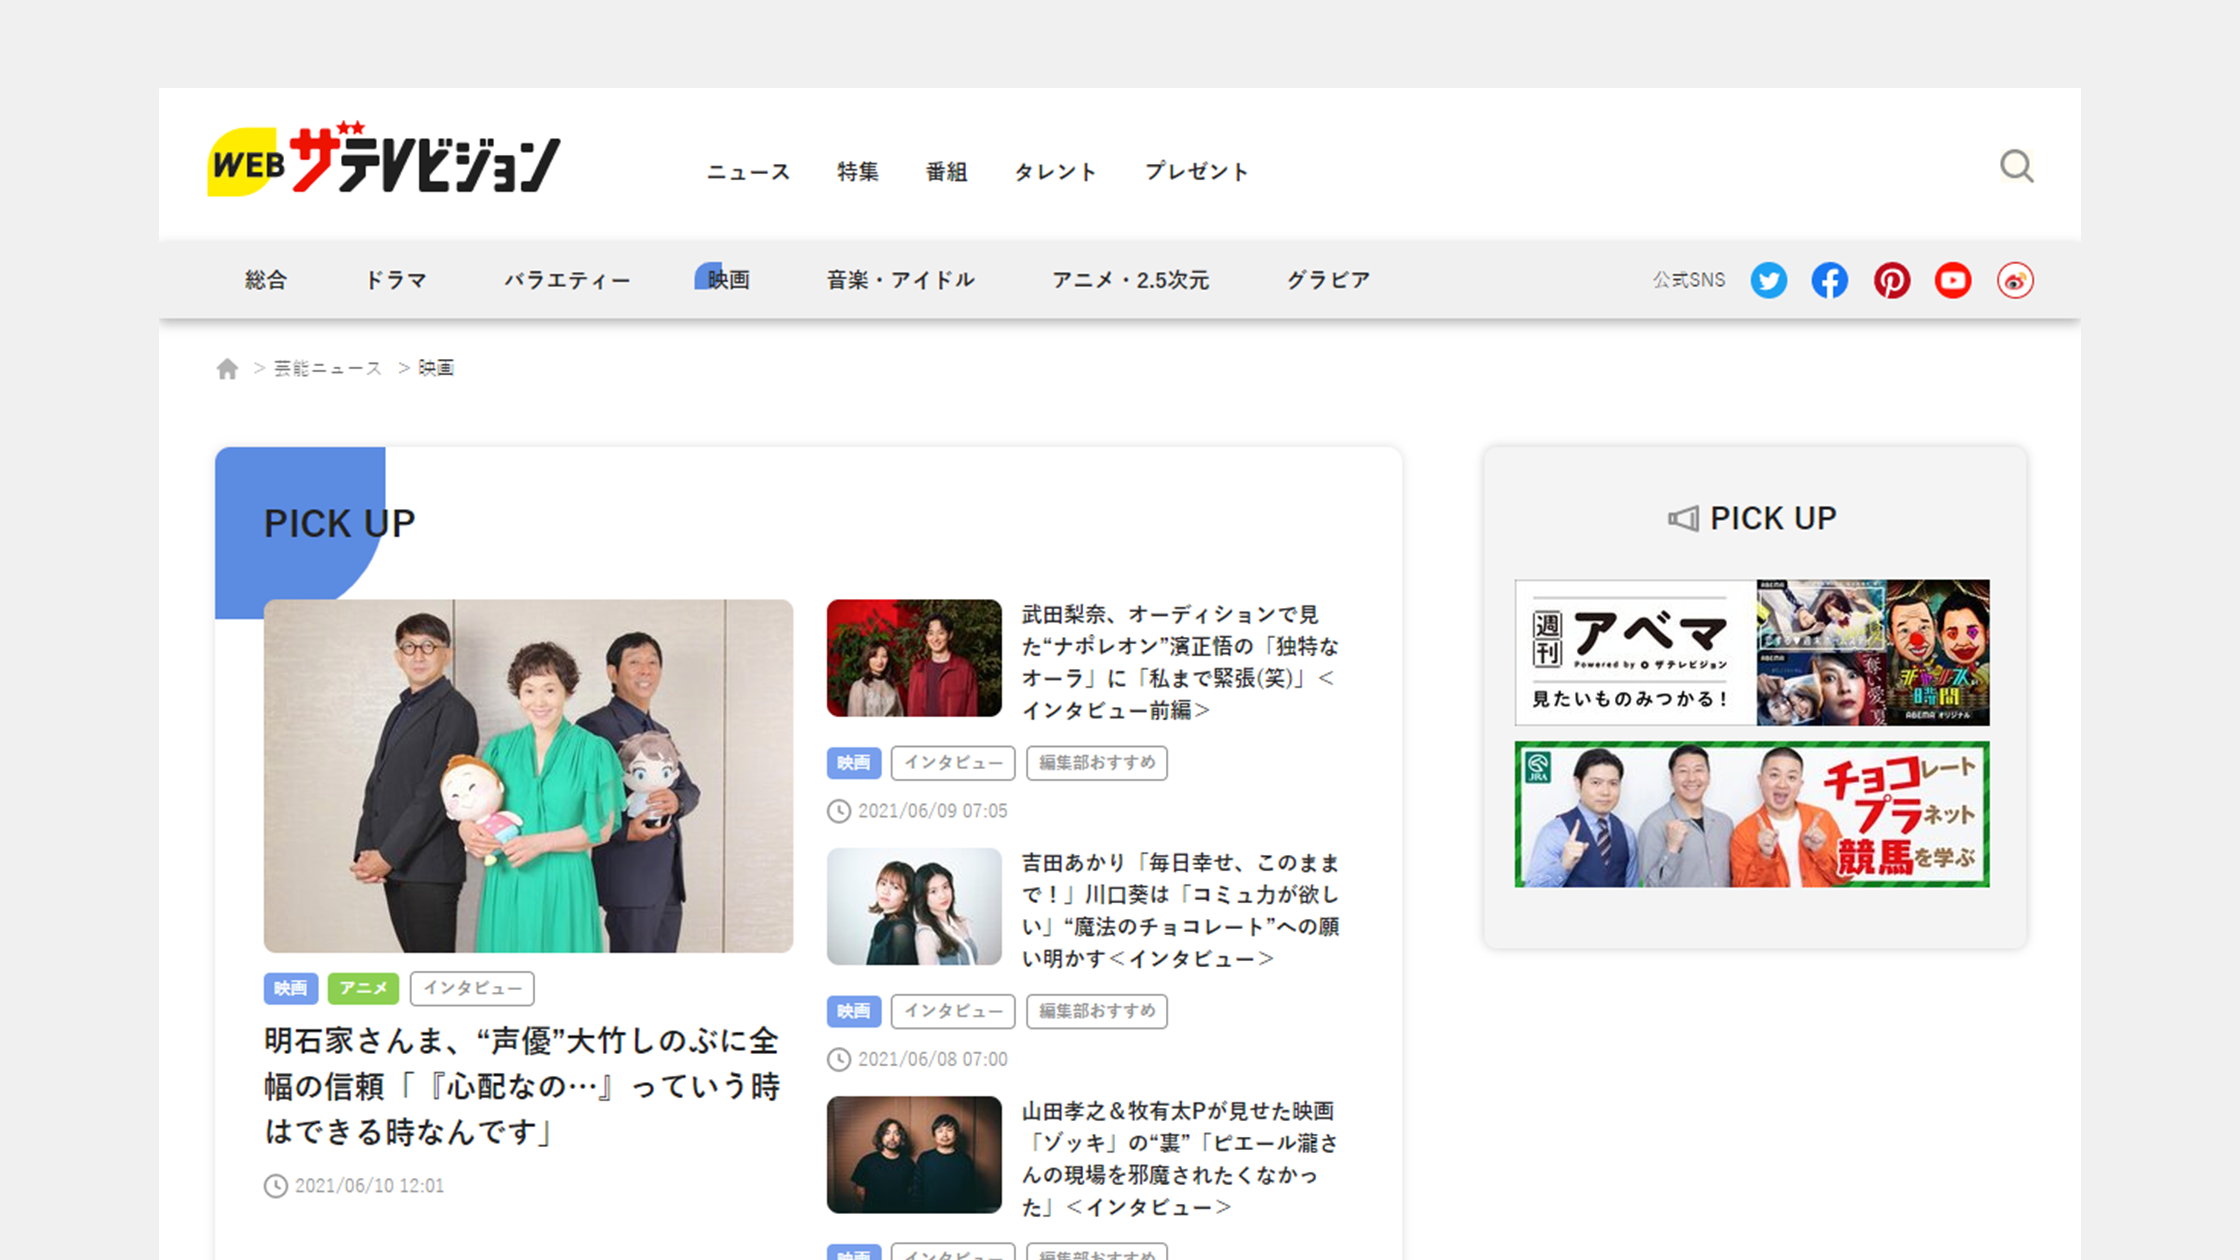This screenshot has width=2240, height=1260.
Task: Click the インタビュー tag of 武田梨奈 article
Action: 953,763
